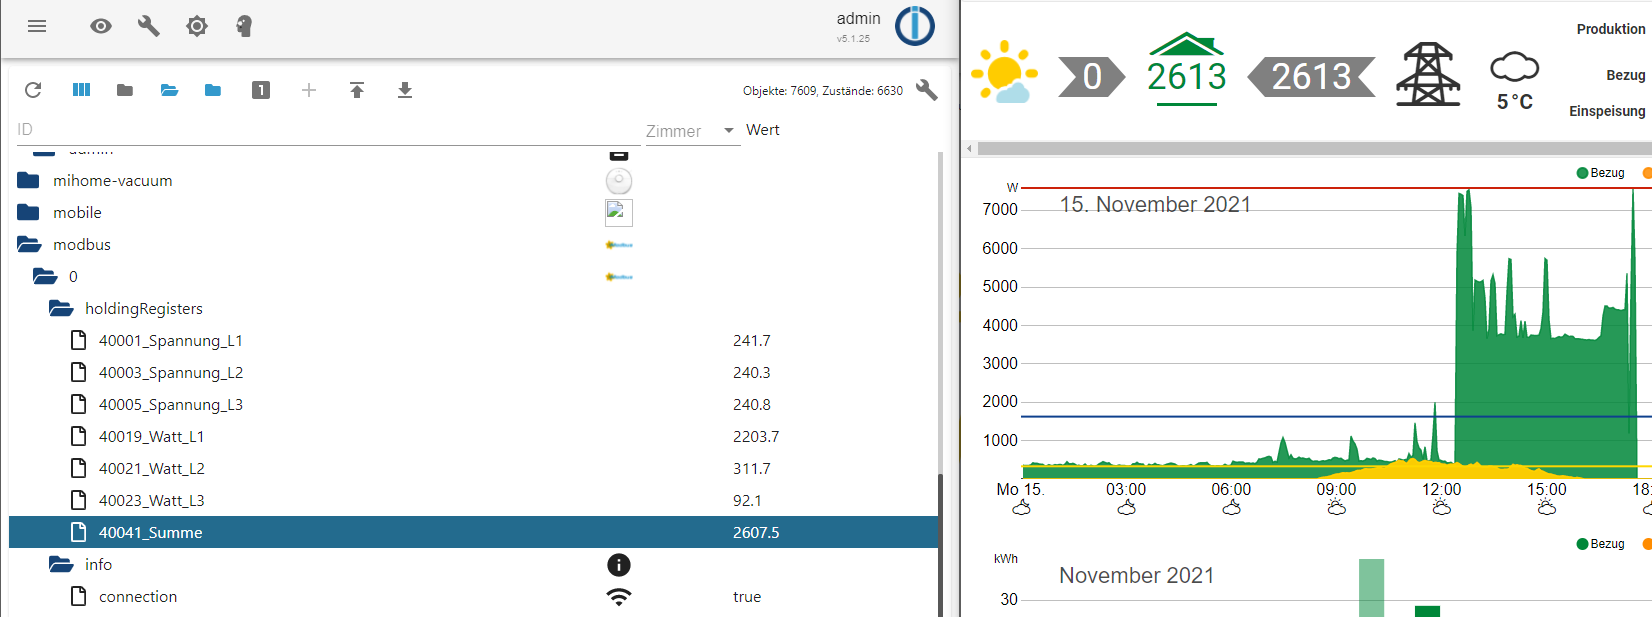Collapse the modbus instance 0 folder
This screenshot has height=617, width=1652.
45,276
